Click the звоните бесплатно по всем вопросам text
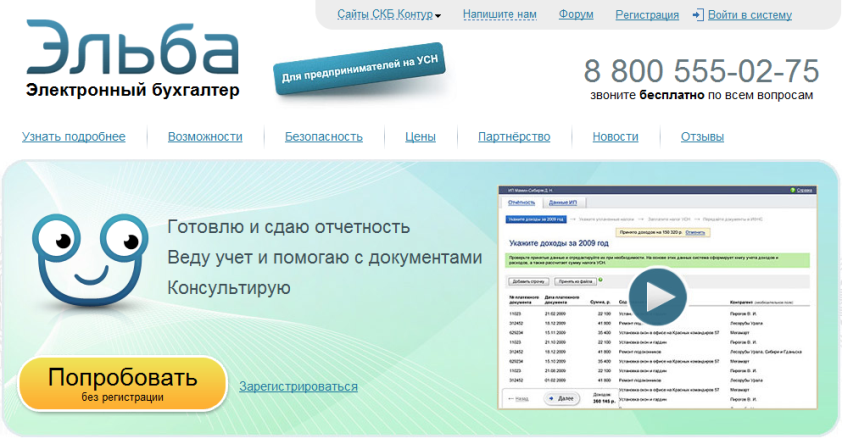842x444 pixels. (x=701, y=96)
